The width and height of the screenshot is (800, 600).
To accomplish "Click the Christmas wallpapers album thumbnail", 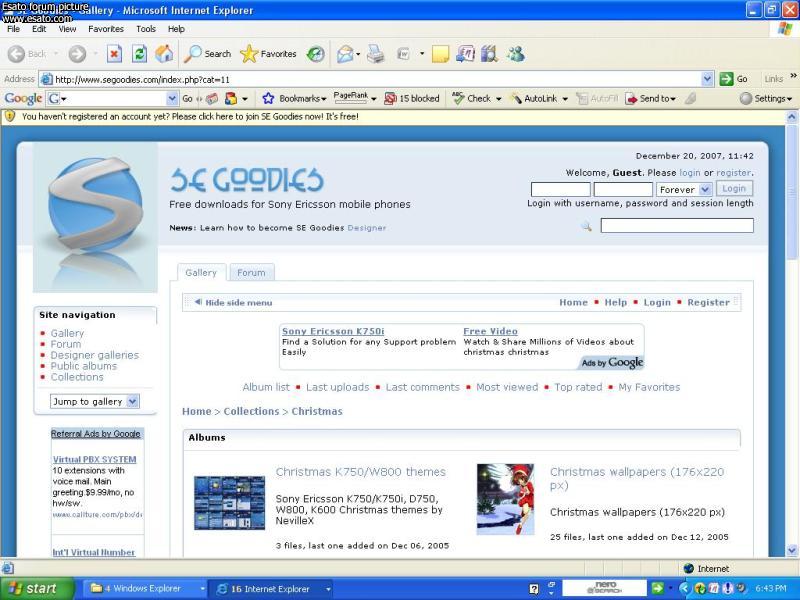I will pos(505,499).
